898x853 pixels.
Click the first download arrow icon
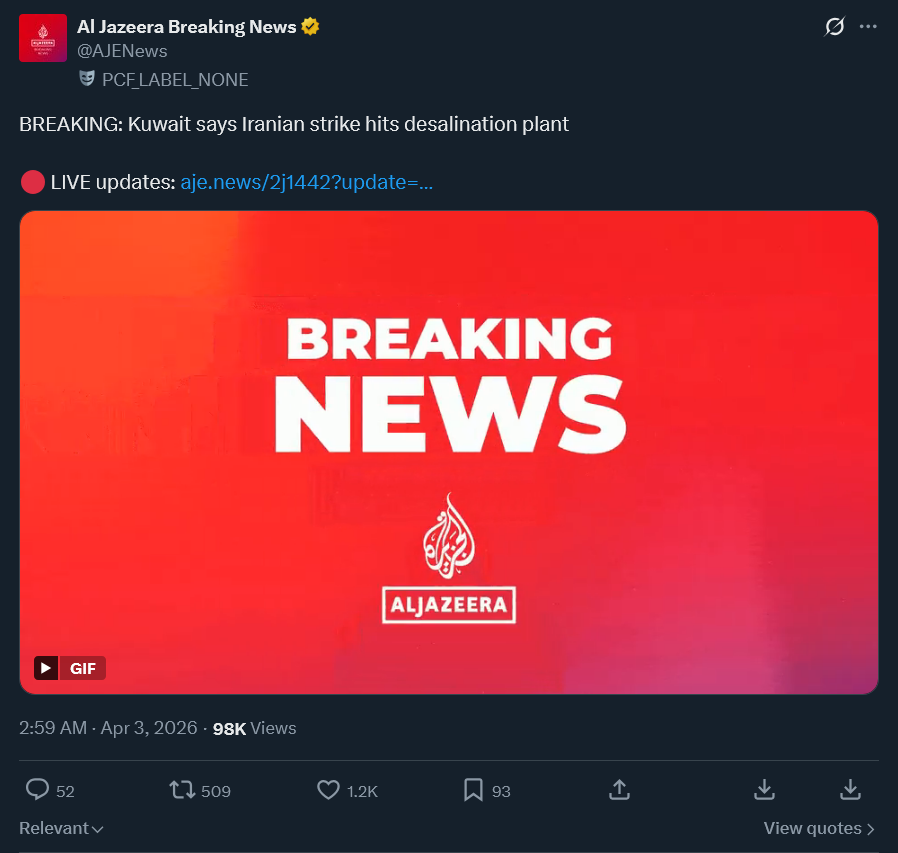[764, 789]
